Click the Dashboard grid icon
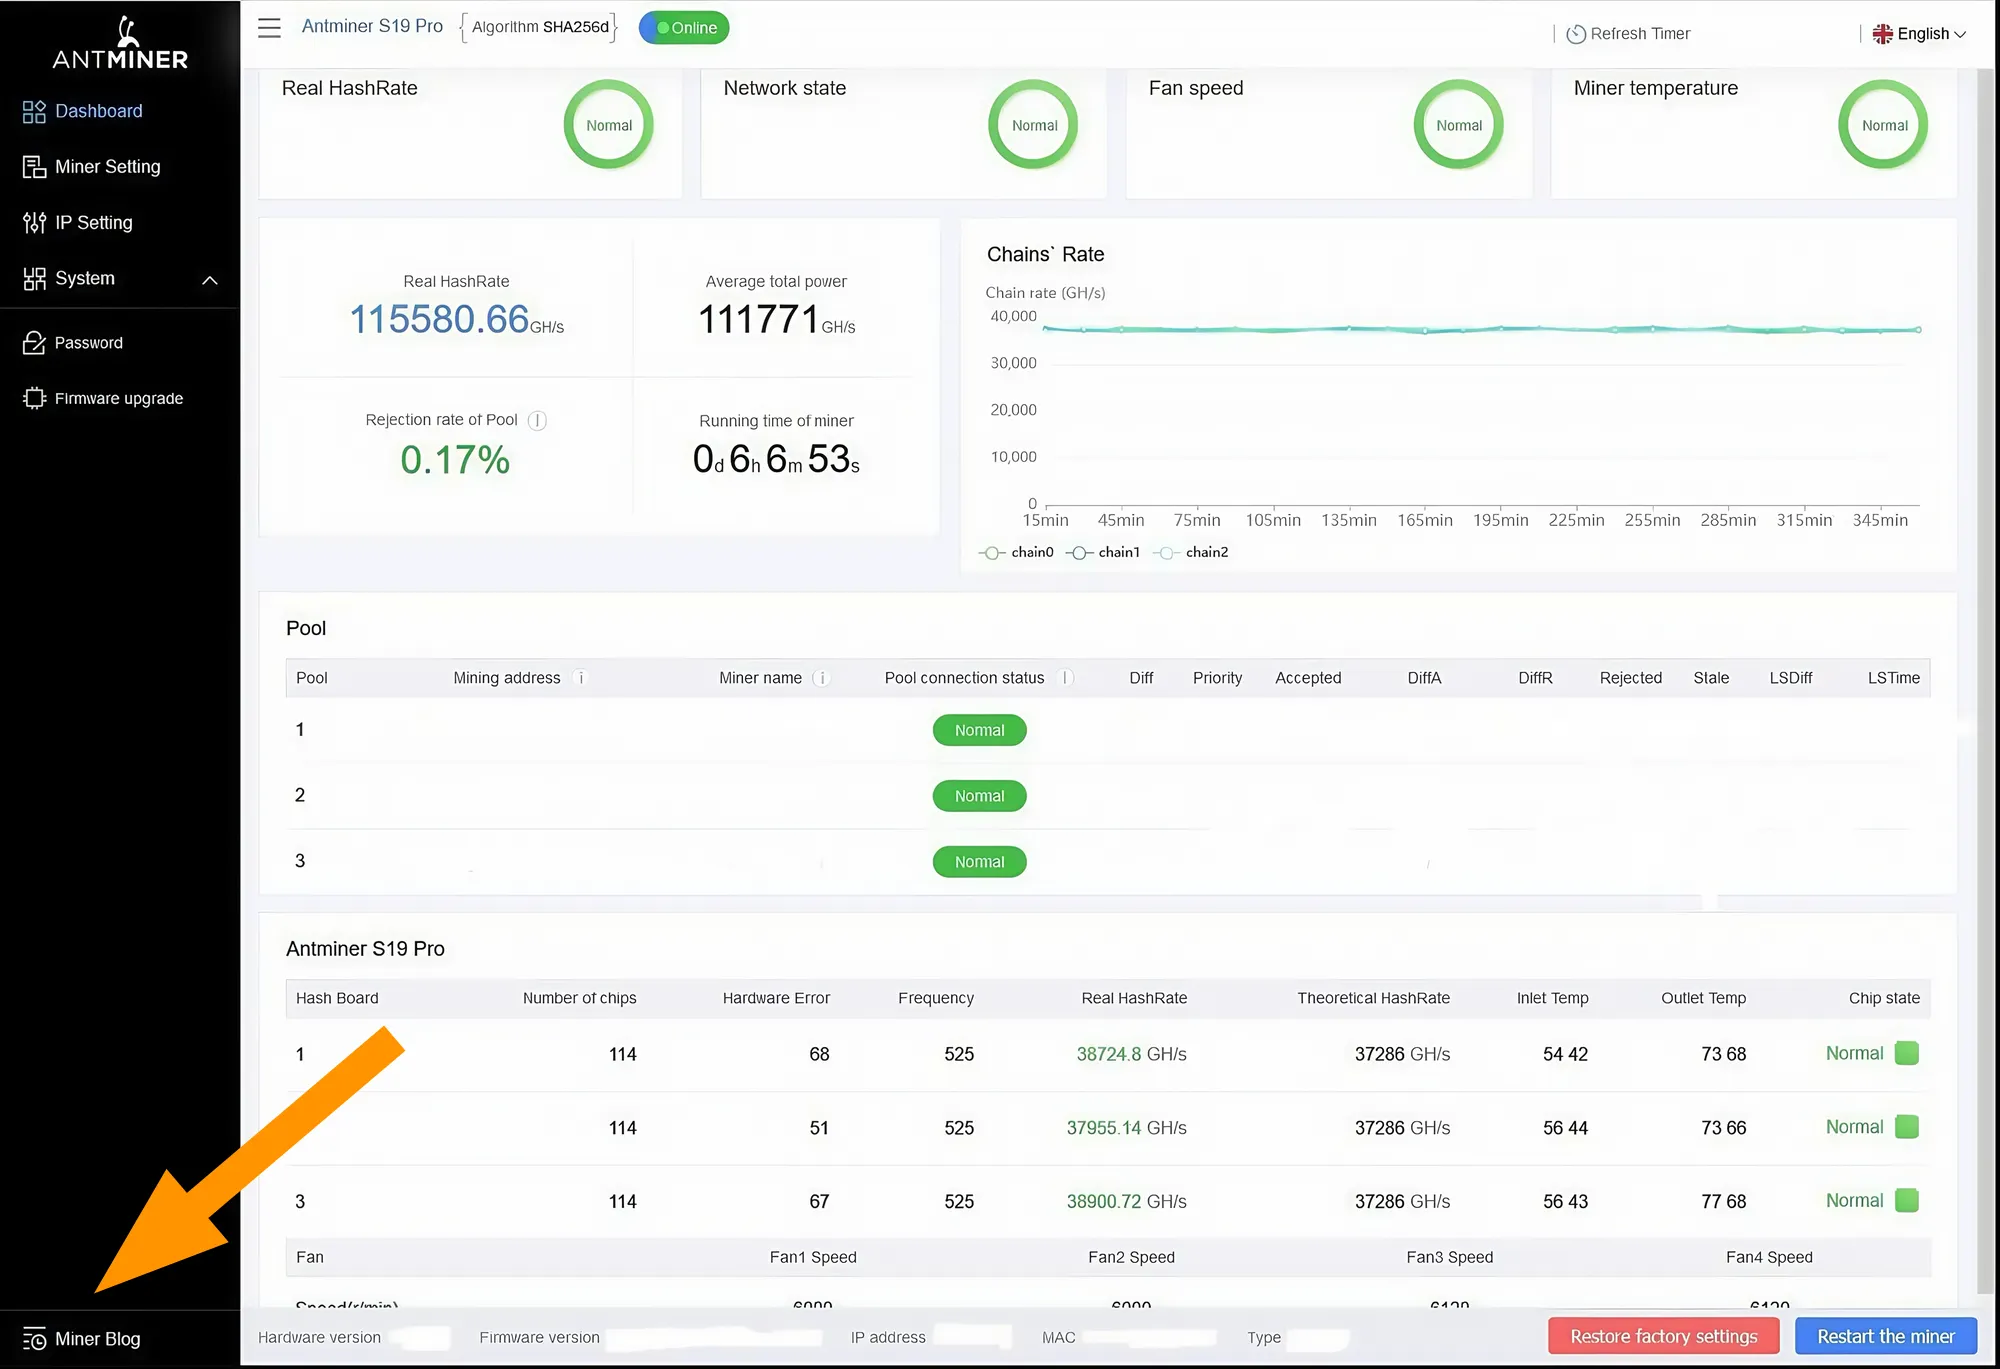This screenshot has height=1369, width=2000. pos(34,112)
